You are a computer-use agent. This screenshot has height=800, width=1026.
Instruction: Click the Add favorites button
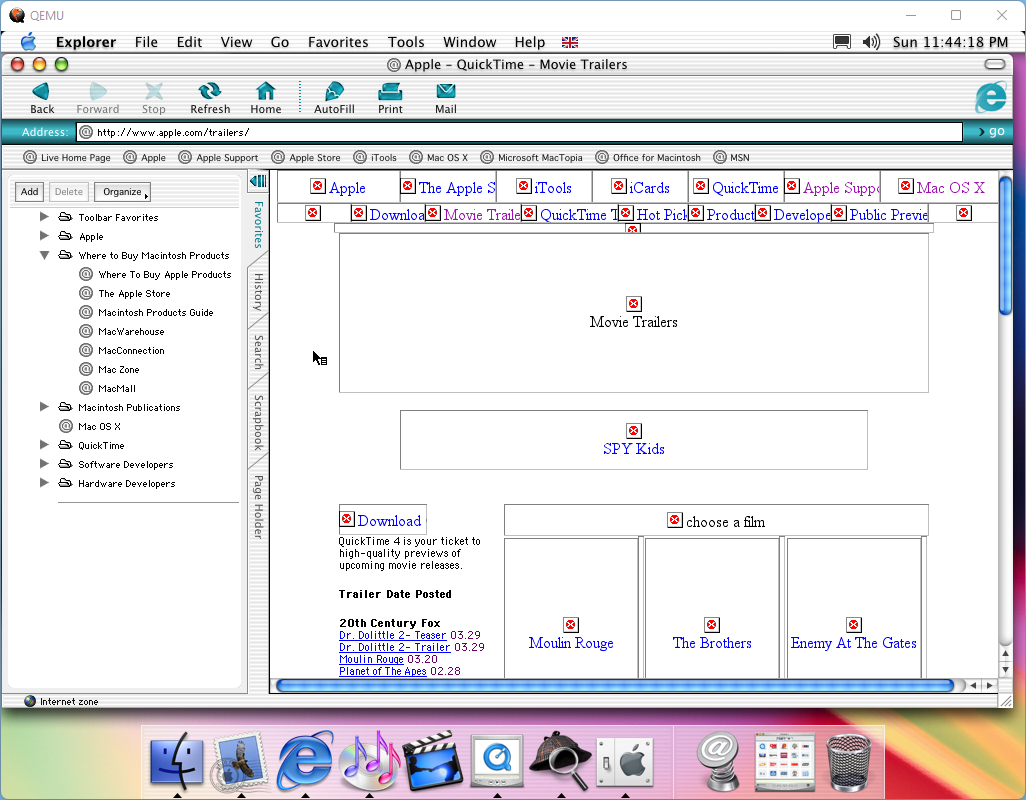pyautogui.click(x=30, y=192)
